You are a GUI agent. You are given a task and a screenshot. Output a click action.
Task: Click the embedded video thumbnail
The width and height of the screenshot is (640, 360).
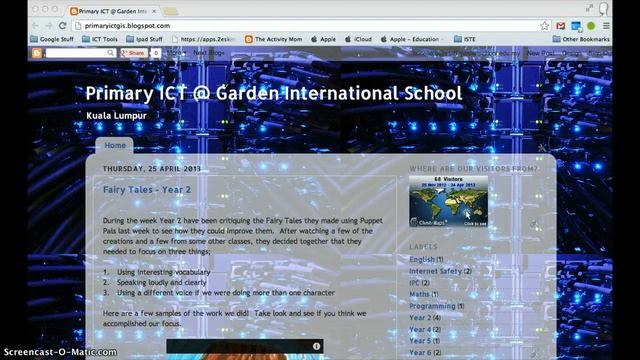point(245,349)
